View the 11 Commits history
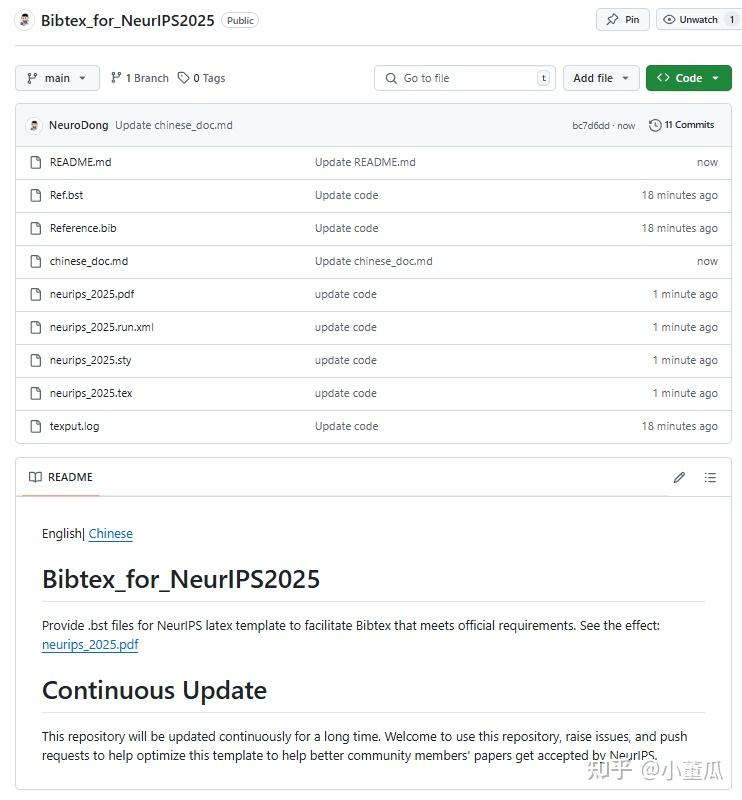 tap(688, 124)
